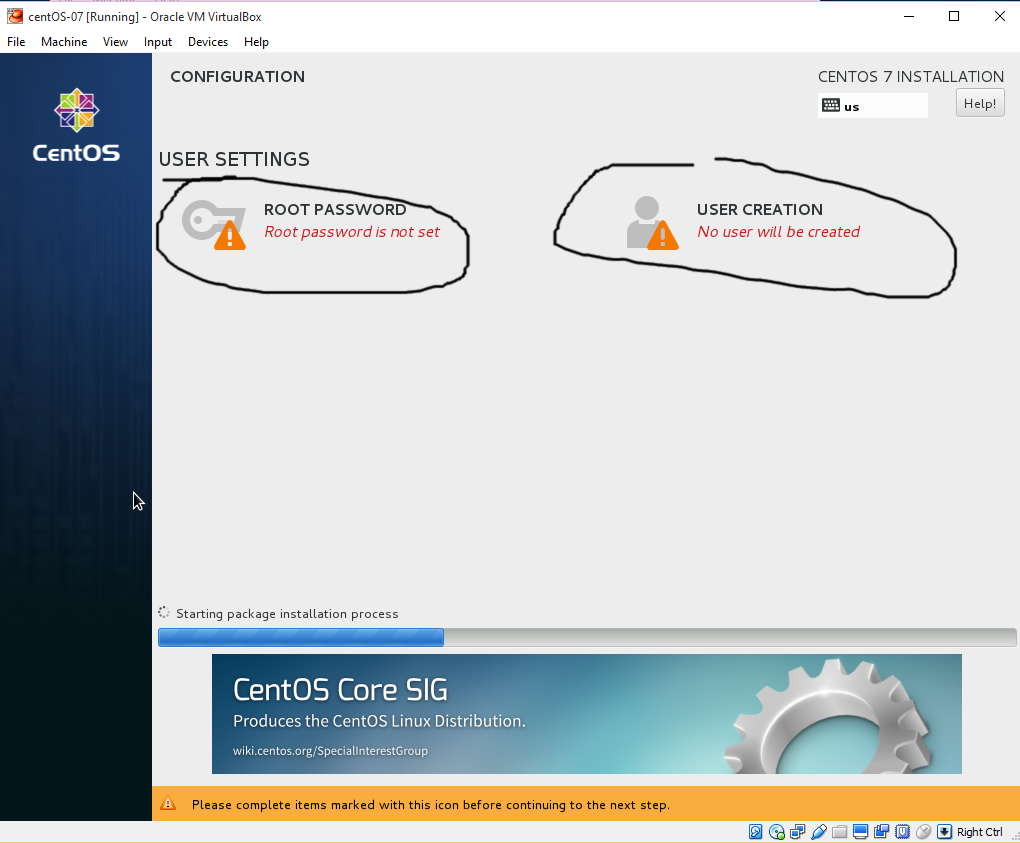The height and width of the screenshot is (843, 1020).
Task: Click the CONFIGURATION heading
Action: [x=237, y=77]
